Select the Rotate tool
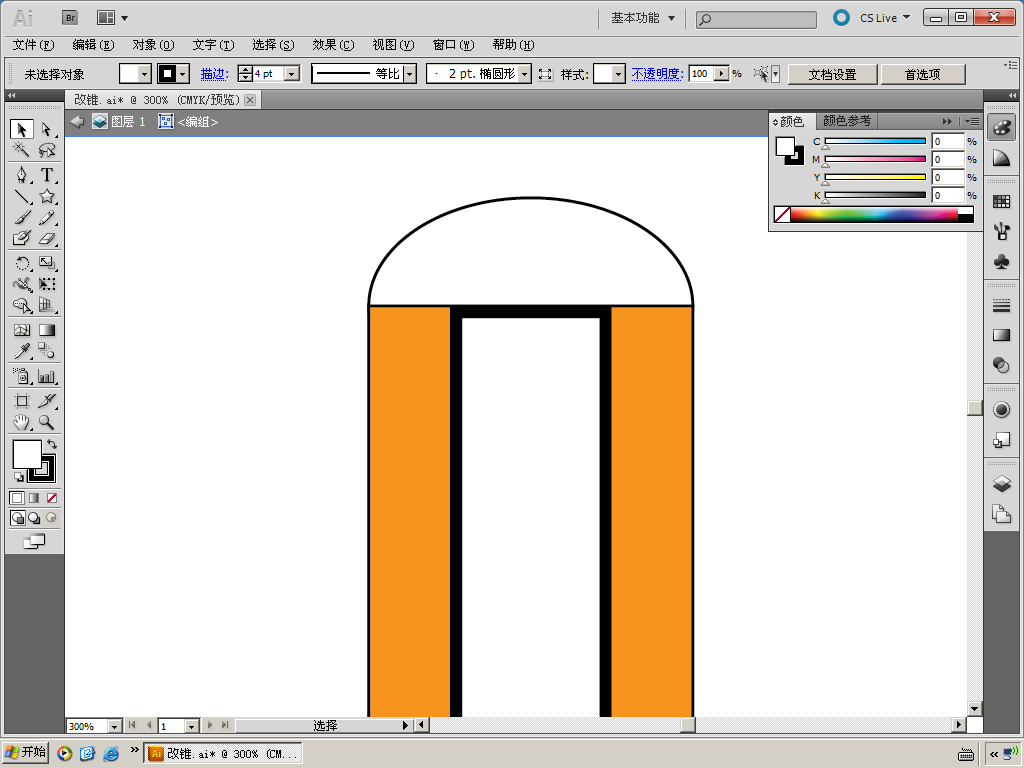The width and height of the screenshot is (1024, 768). click(21, 263)
